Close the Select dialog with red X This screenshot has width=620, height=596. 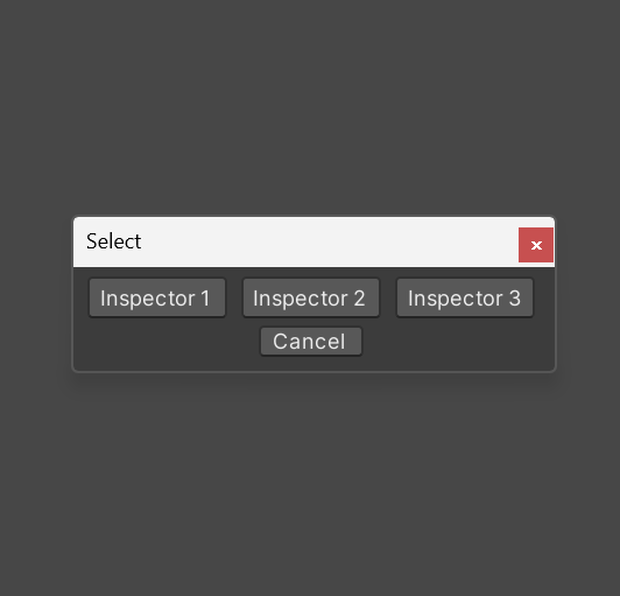(536, 245)
